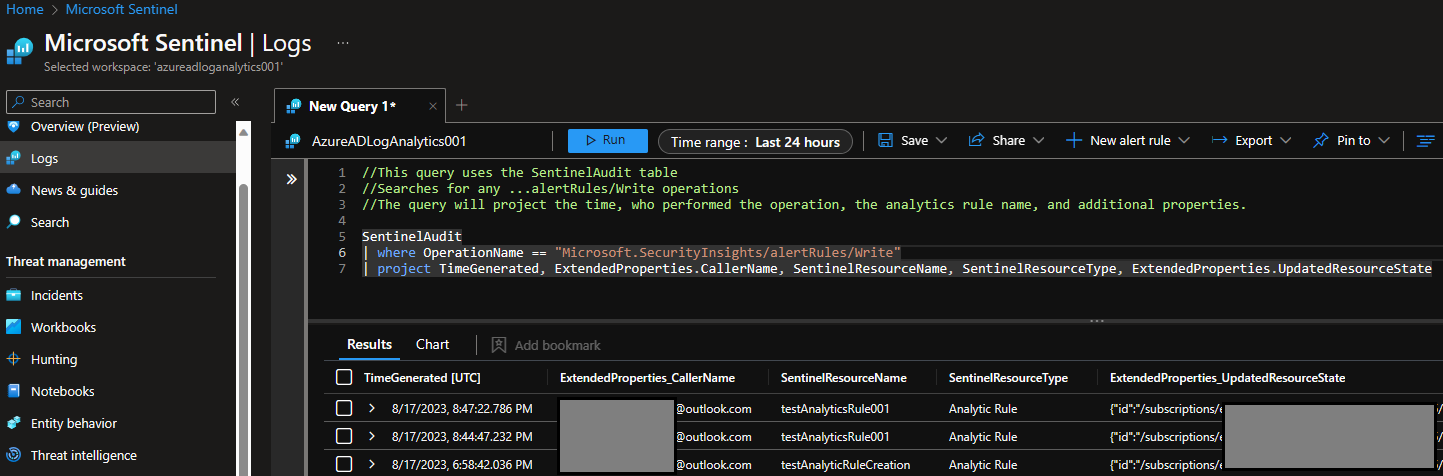Check the 8:47:22.786 PM row checkbox

coord(344,408)
